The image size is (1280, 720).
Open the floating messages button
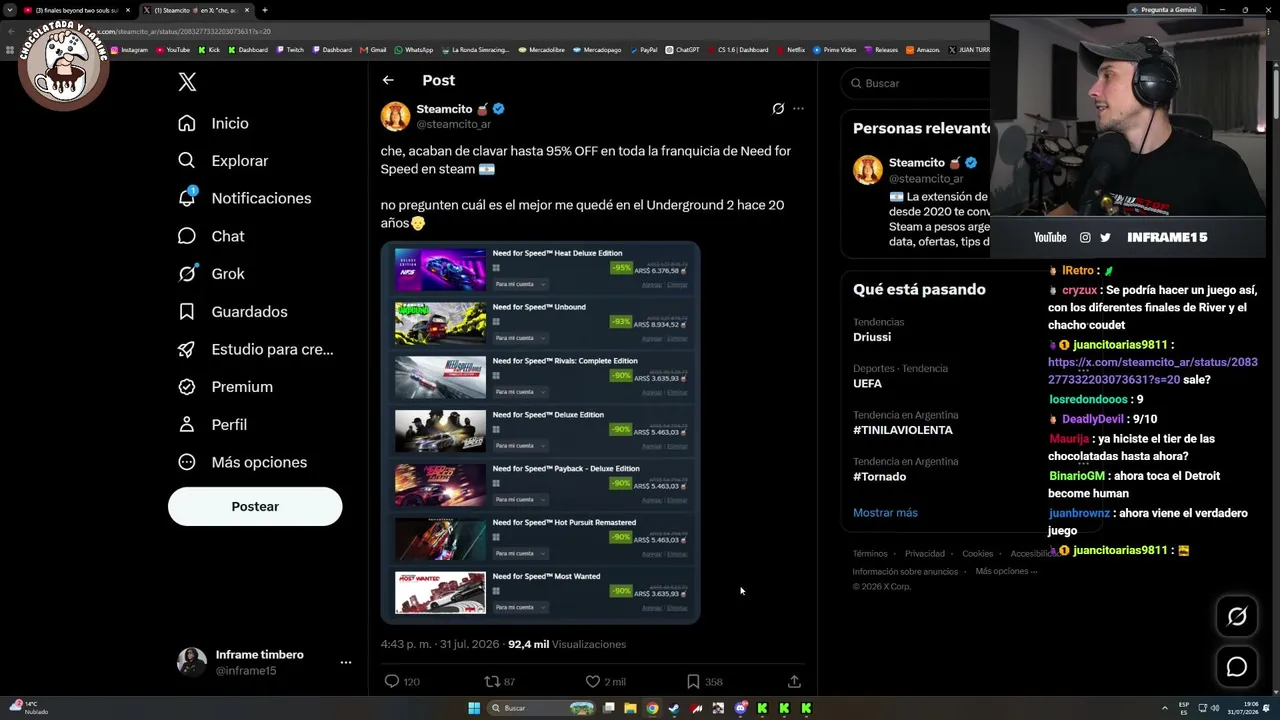pyautogui.click(x=1237, y=667)
